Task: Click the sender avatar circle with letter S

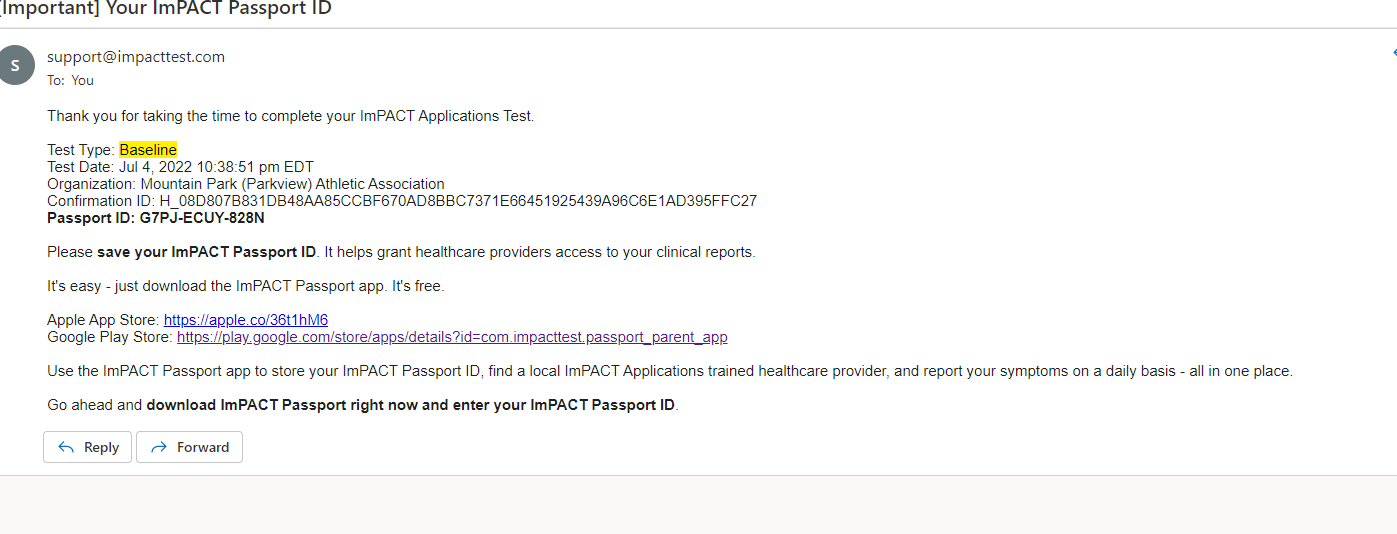Action: 15,66
